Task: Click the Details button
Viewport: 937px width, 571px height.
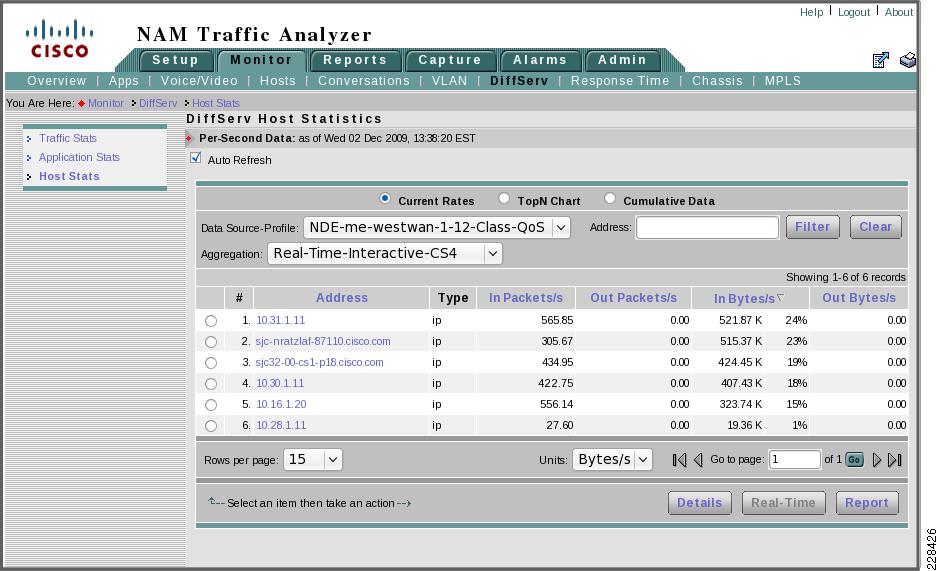Action: (x=699, y=503)
